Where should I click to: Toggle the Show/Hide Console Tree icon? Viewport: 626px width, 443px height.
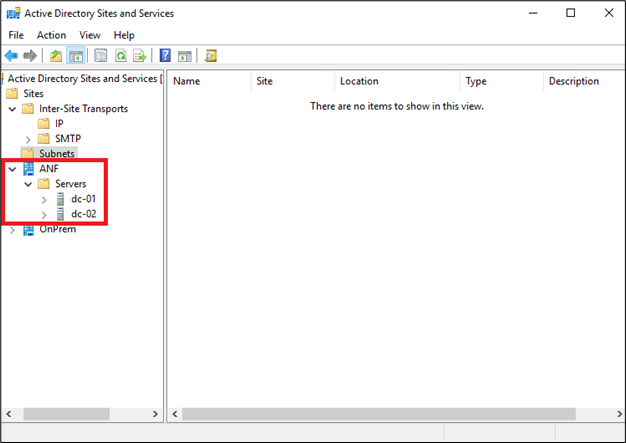[76, 55]
